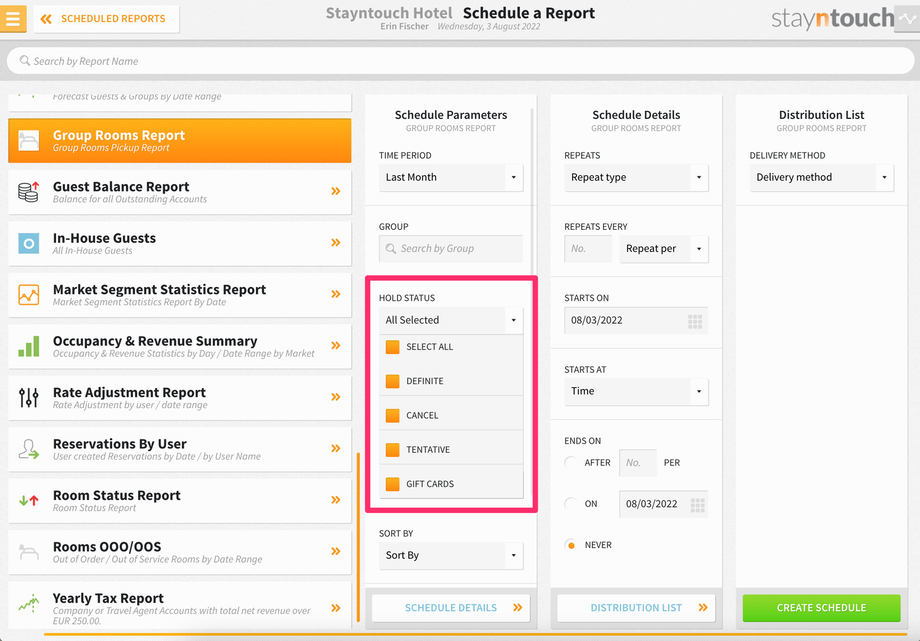Click the Occupancy & Revenue Summary bars icon
This screenshot has width=920, height=641.
tap(29, 346)
